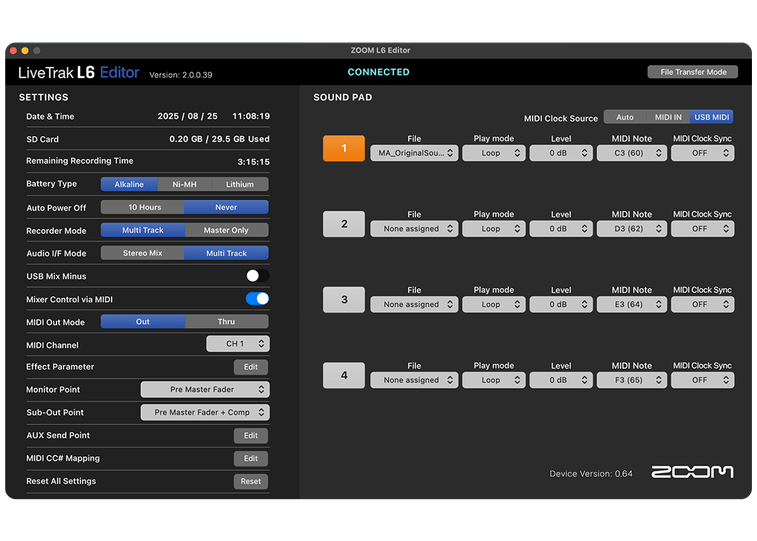Open the MIDI Channel dropdown

pos(238,344)
